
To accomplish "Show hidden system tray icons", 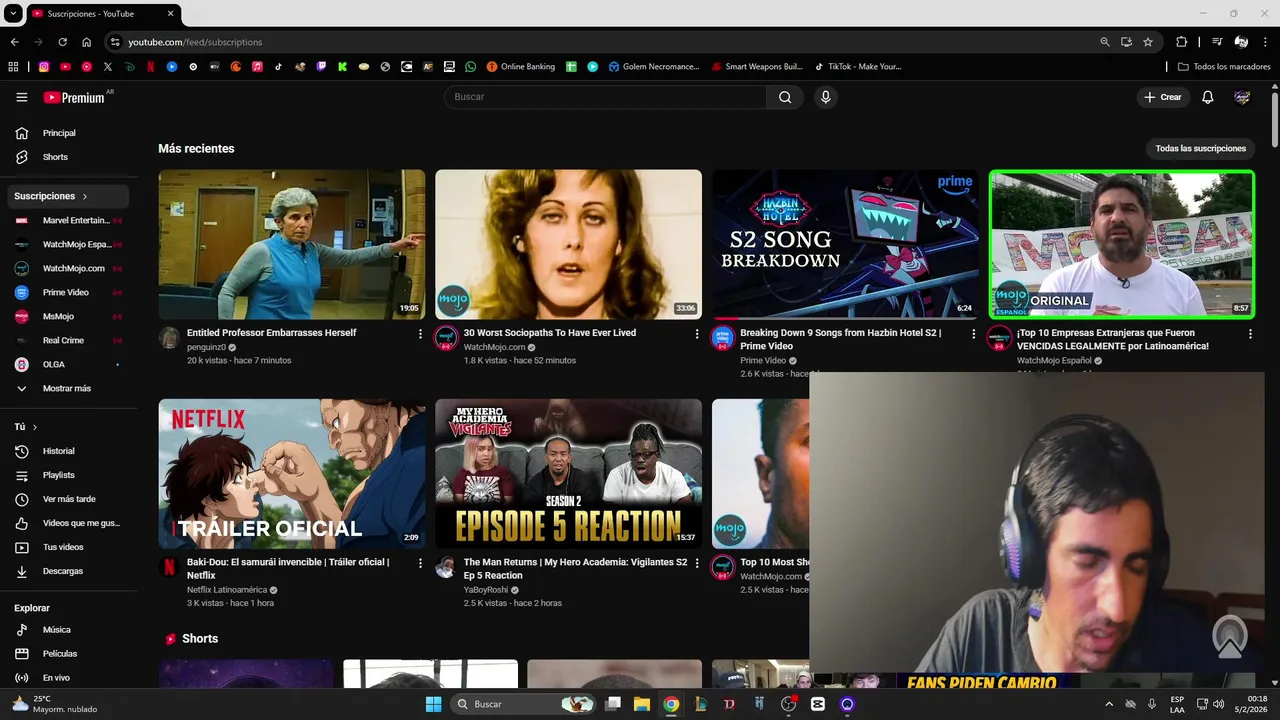I will click(x=1108, y=704).
